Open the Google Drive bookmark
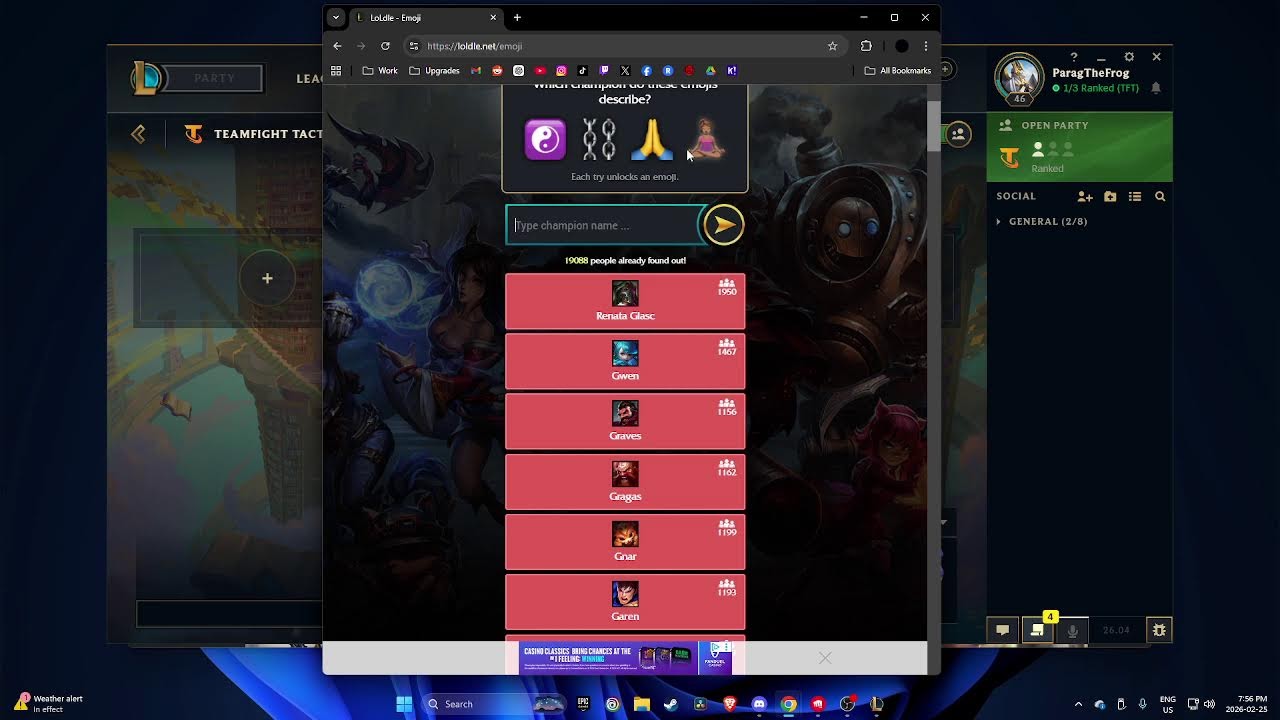The width and height of the screenshot is (1280, 720). pyautogui.click(x=710, y=71)
